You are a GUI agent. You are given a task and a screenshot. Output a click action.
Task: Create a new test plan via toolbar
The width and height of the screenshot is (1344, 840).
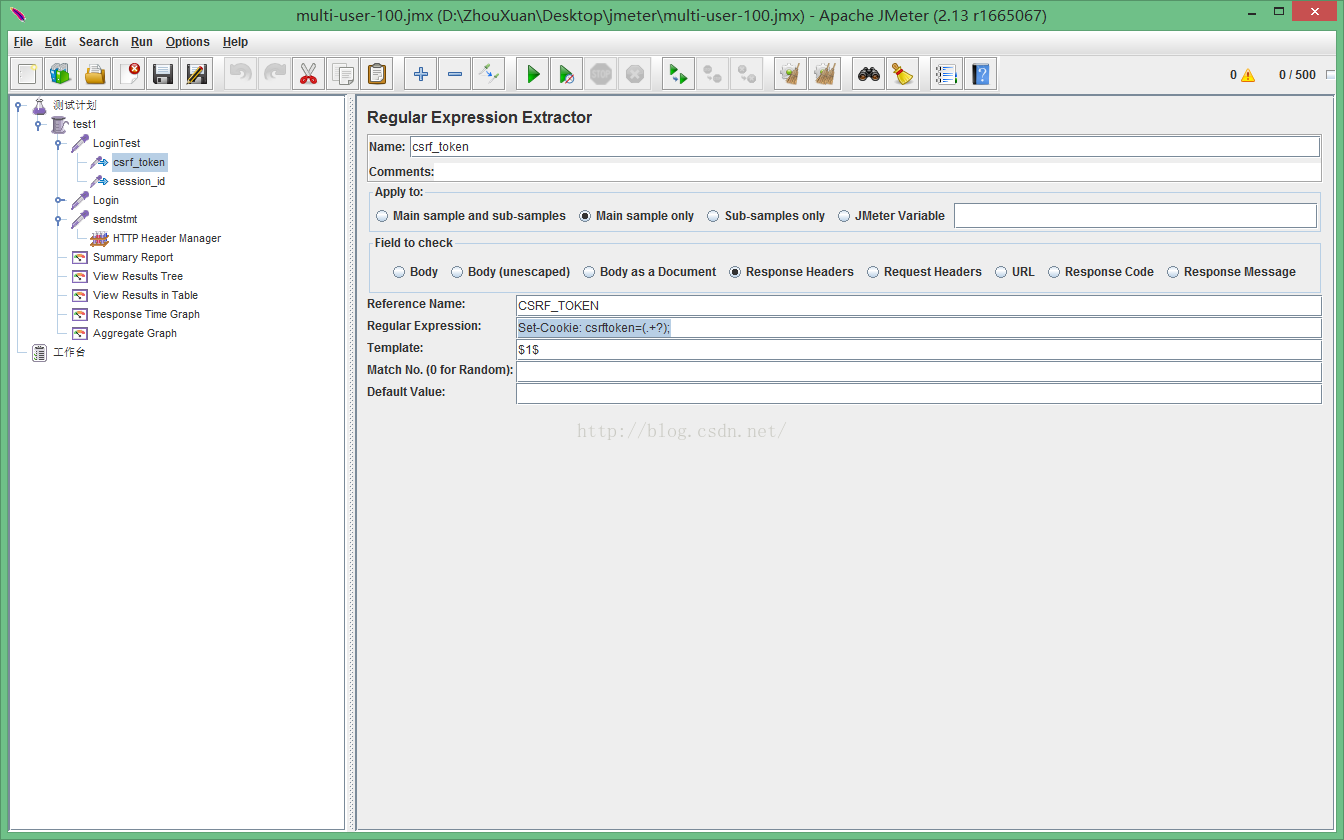[x=27, y=74]
